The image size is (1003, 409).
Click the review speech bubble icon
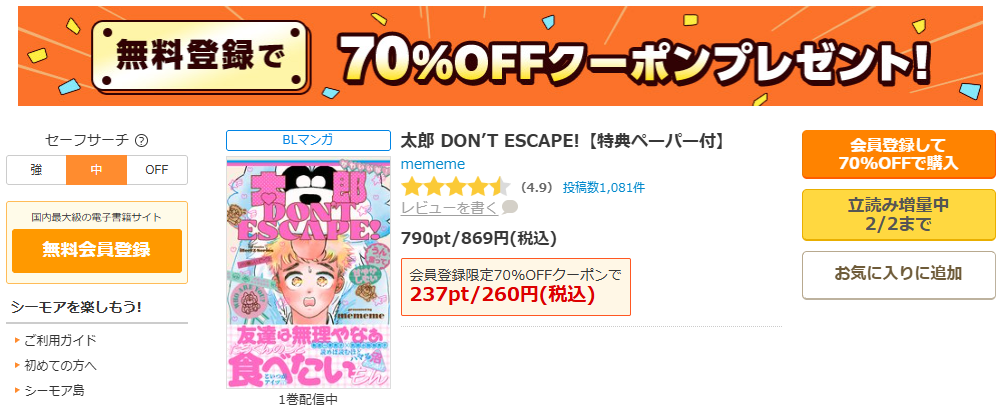click(x=510, y=207)
